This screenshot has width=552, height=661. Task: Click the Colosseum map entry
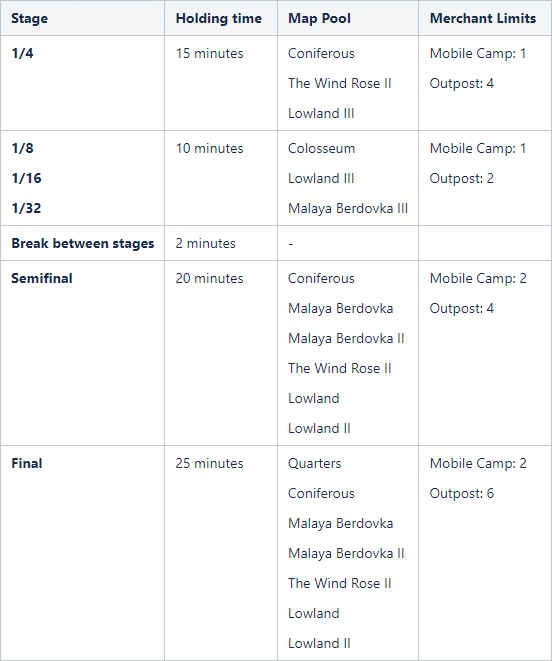tap(321, 148)
